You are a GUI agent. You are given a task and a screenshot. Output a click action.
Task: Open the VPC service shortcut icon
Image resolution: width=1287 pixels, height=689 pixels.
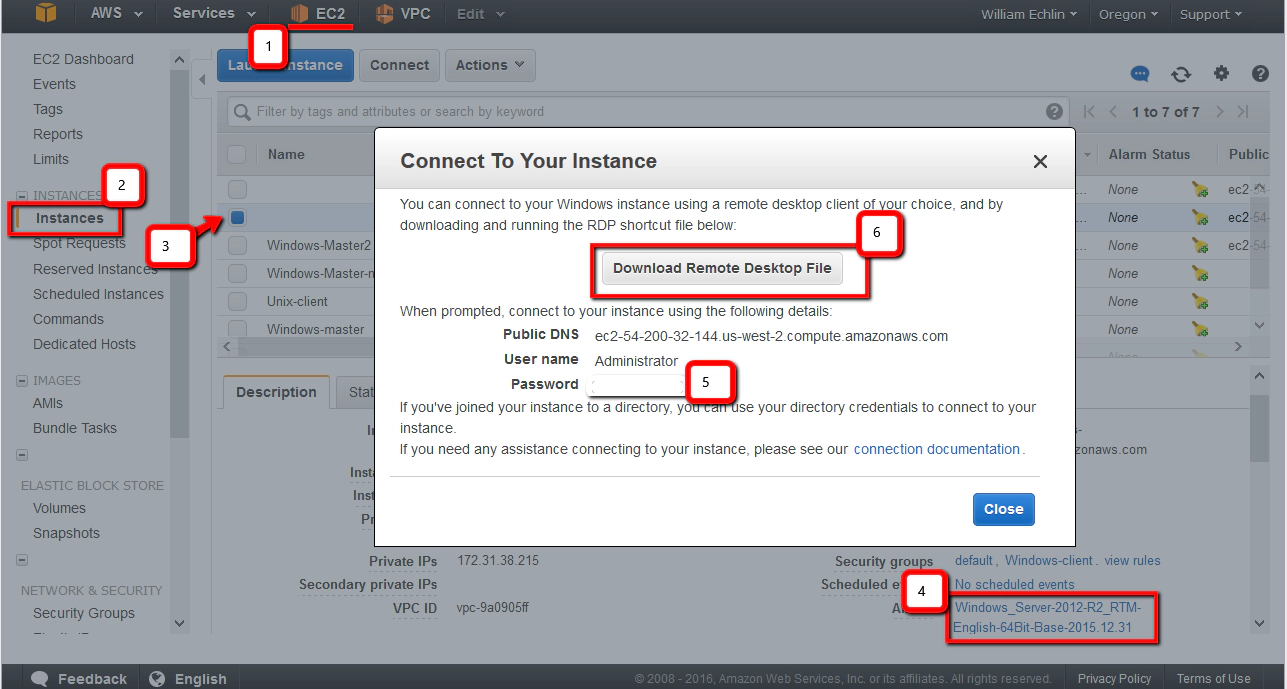(x=383, y=14)
